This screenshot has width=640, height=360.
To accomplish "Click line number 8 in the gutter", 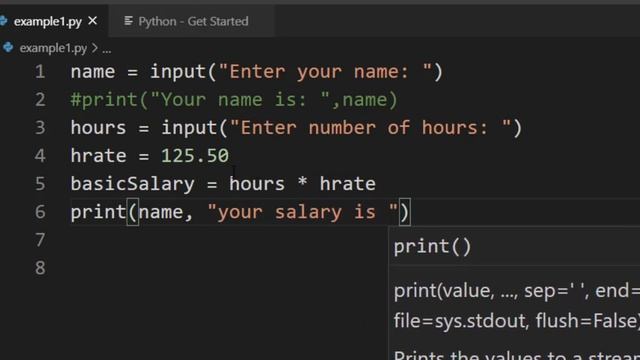I will pyautogui.click(x=40, y=268).
